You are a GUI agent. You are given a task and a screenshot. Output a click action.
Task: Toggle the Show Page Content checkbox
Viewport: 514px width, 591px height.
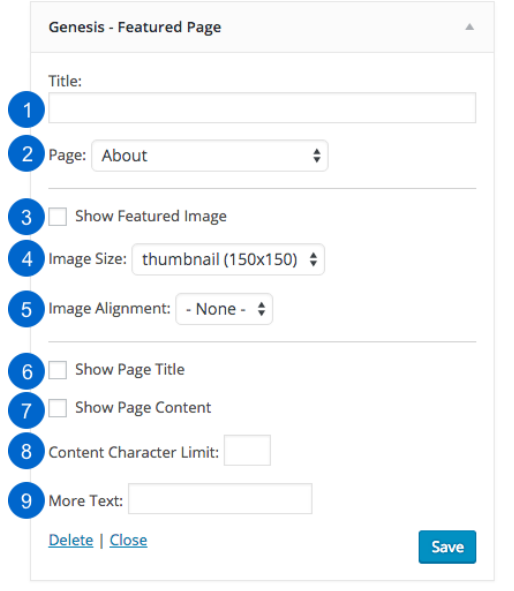click(58, 408)
